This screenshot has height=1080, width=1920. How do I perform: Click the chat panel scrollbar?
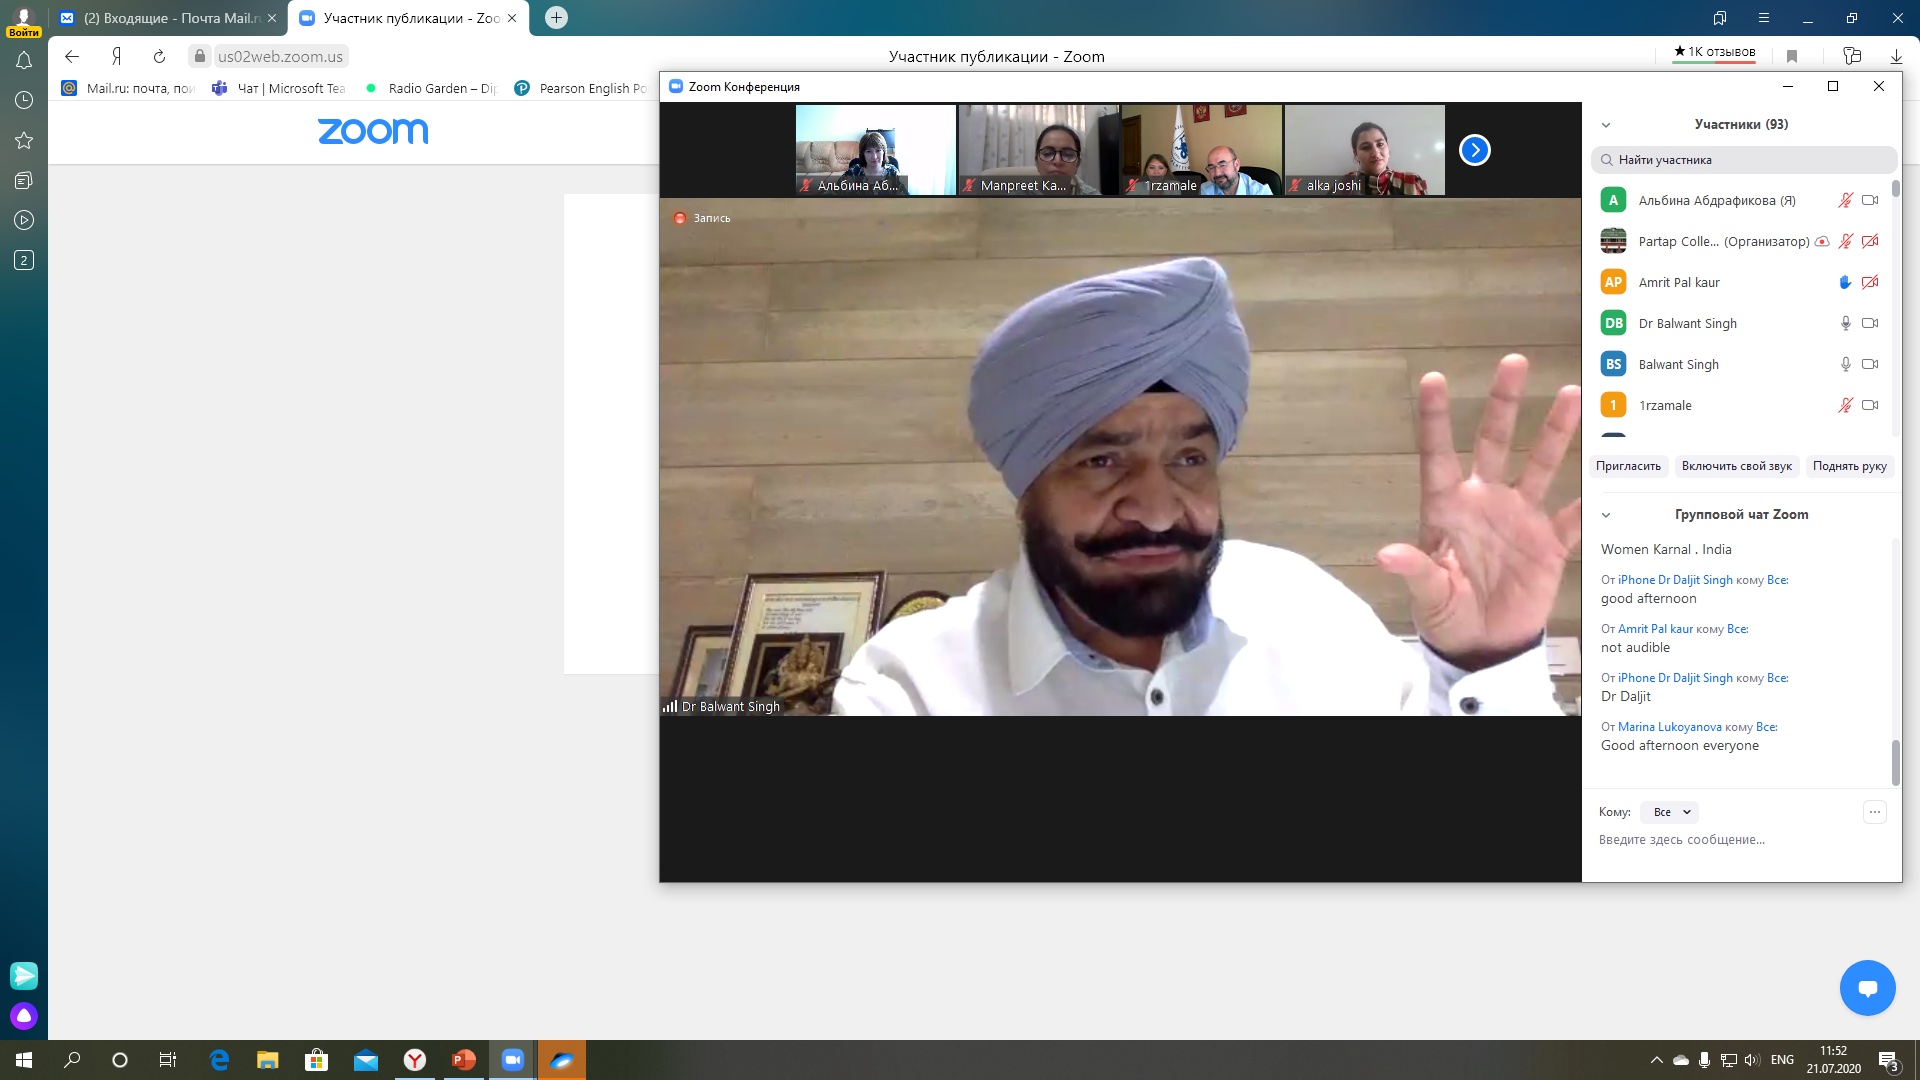coord(1895,762)
